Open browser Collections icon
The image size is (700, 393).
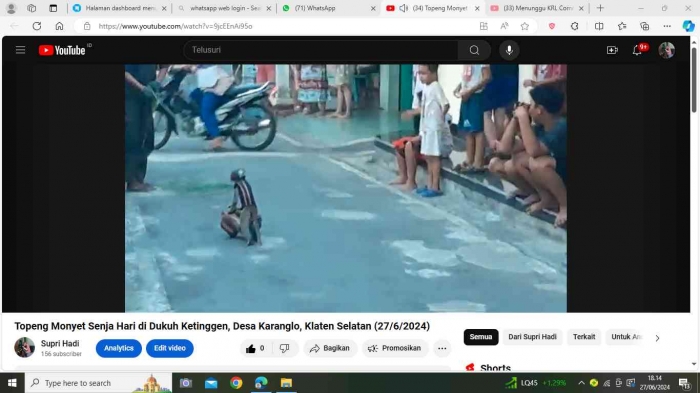[x=645, y=26]
